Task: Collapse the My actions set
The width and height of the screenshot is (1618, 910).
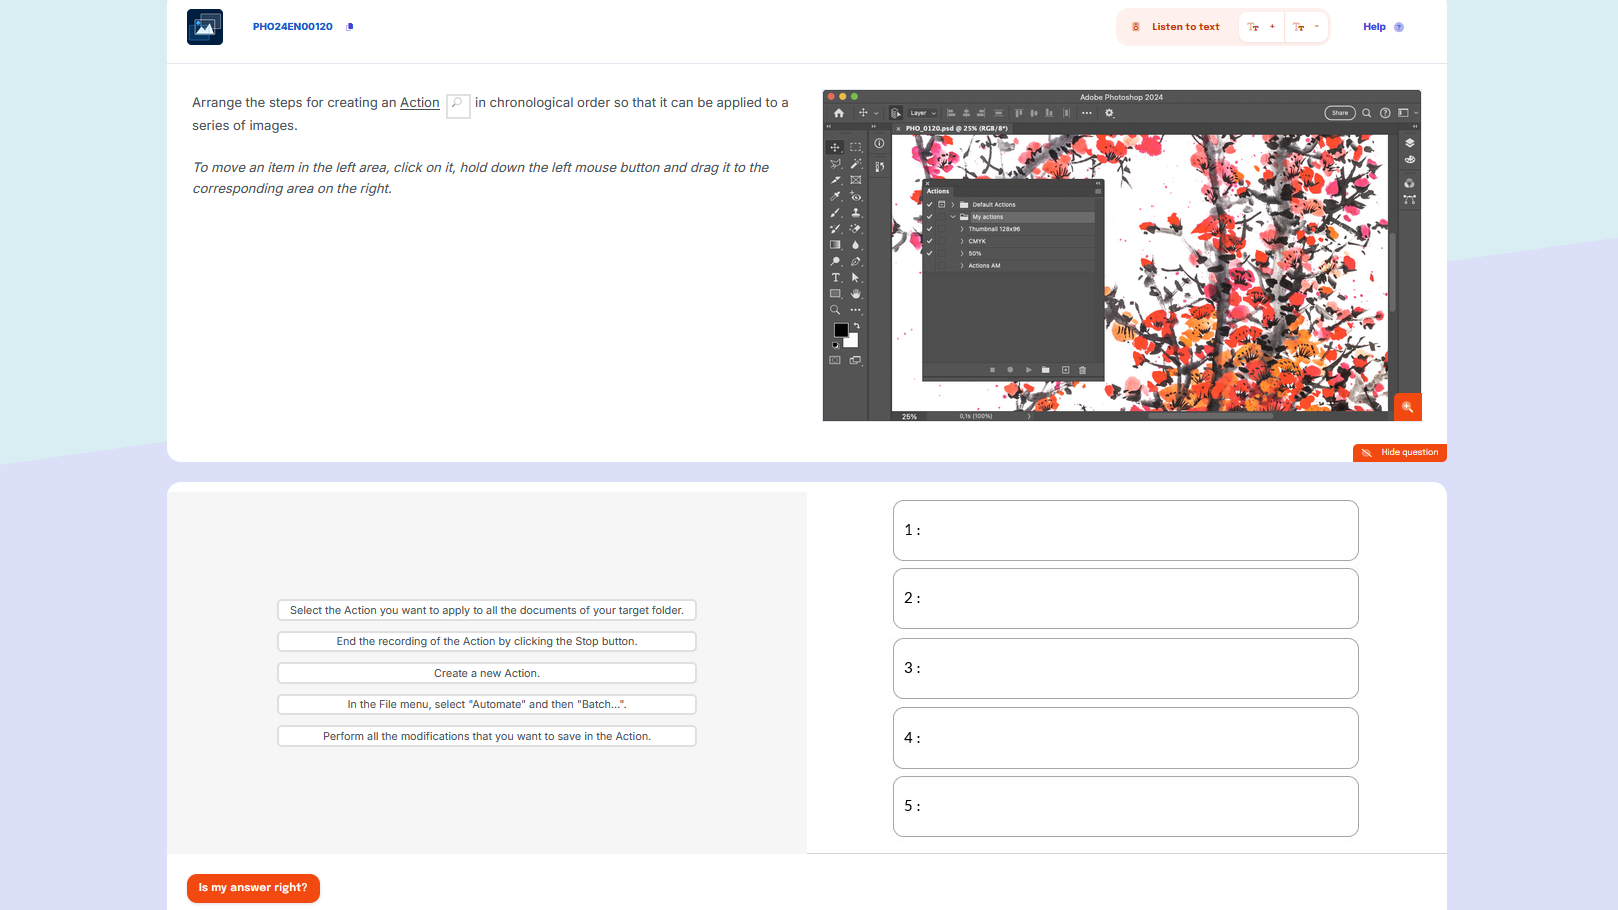Action: 953,217
